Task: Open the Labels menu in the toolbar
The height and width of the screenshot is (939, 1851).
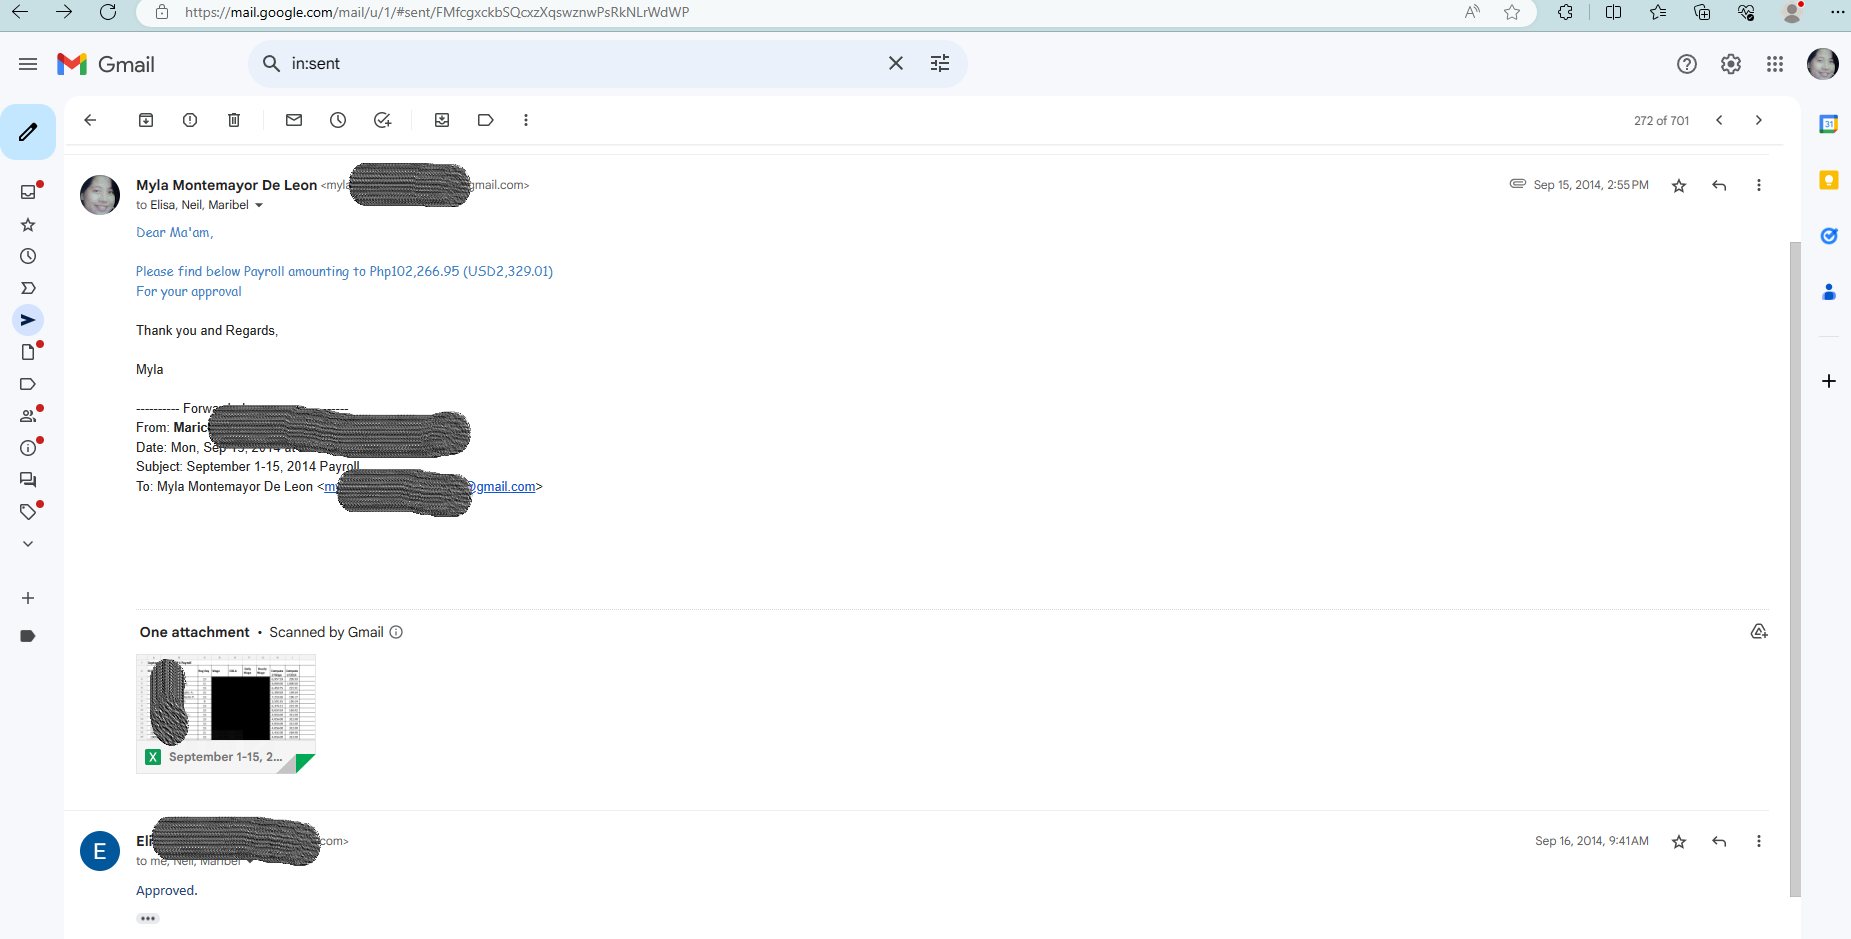Action: [x=486, y=120]
